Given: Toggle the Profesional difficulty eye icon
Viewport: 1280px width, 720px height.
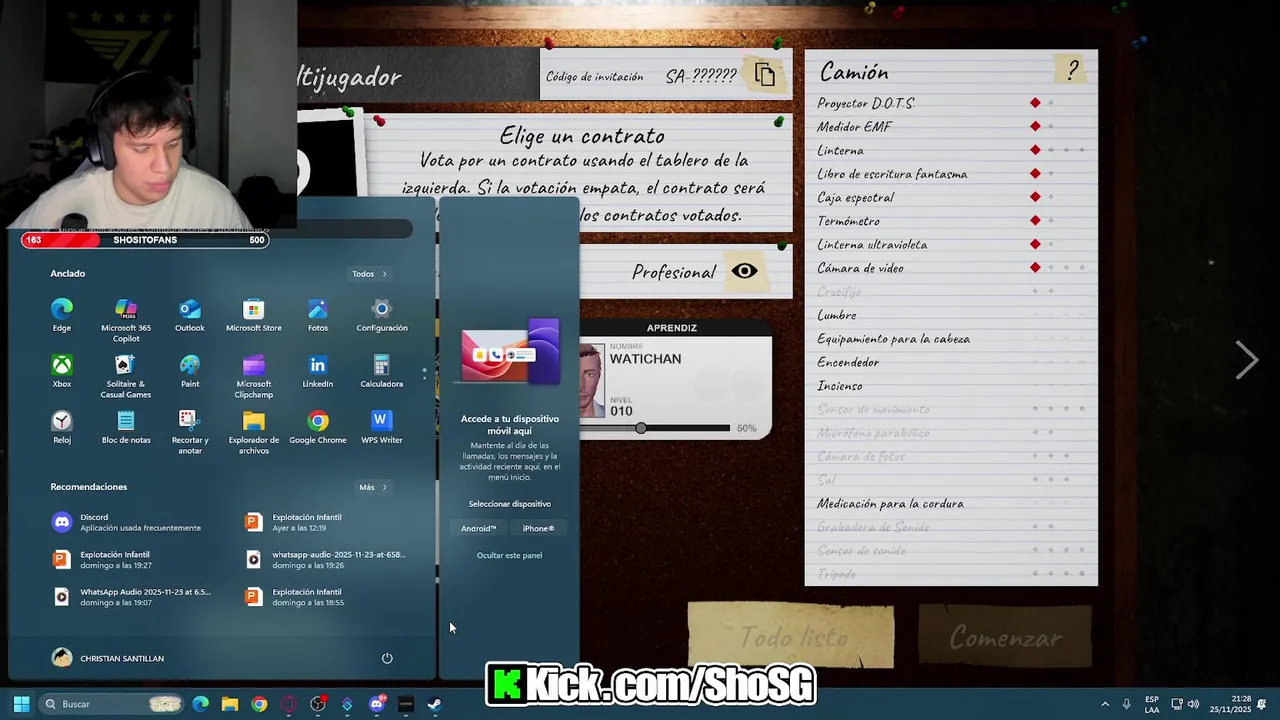Looking at the screenshot, I should (745, 272).
